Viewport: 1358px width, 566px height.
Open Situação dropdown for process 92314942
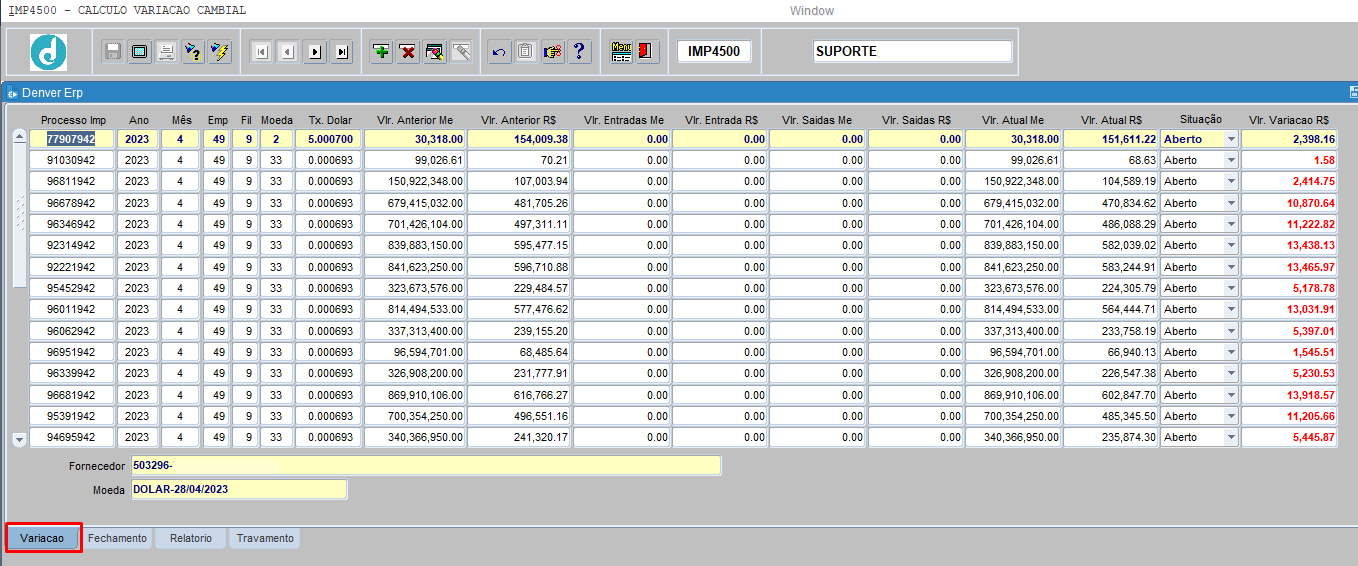tap(1231, 245)
